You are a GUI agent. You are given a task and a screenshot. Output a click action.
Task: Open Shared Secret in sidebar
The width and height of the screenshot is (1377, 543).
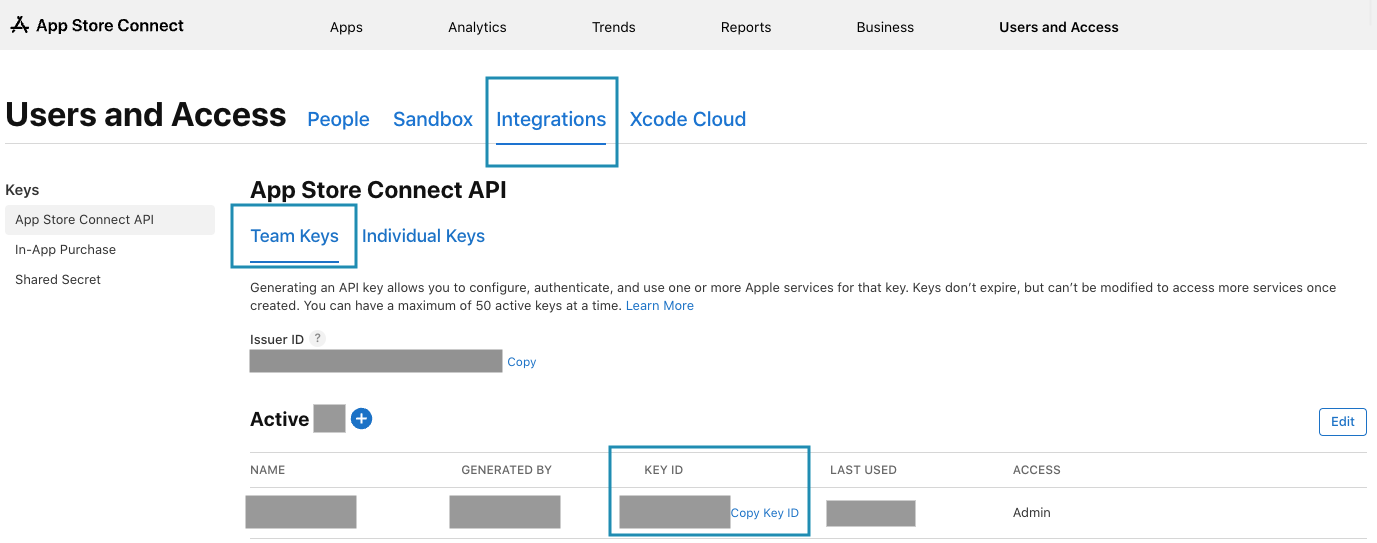coord(58,280)
